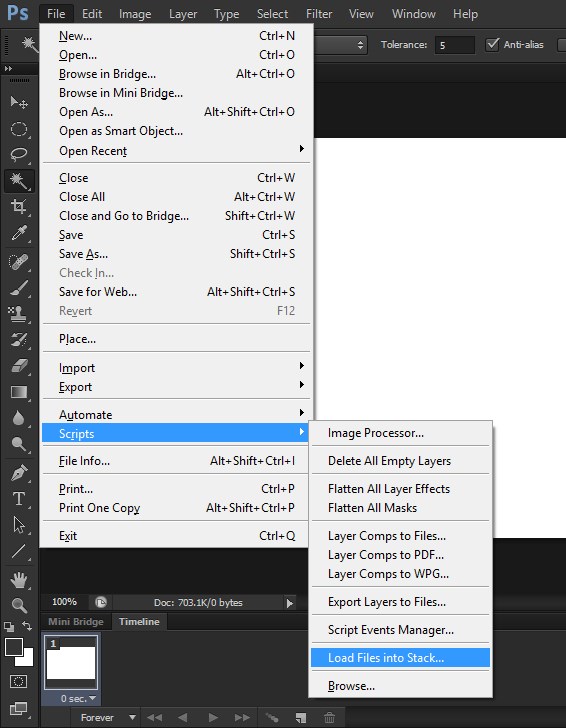The width and height of the screenshot is (566, 728).
Task: Select the Brush tool
Action: point(19,288)
